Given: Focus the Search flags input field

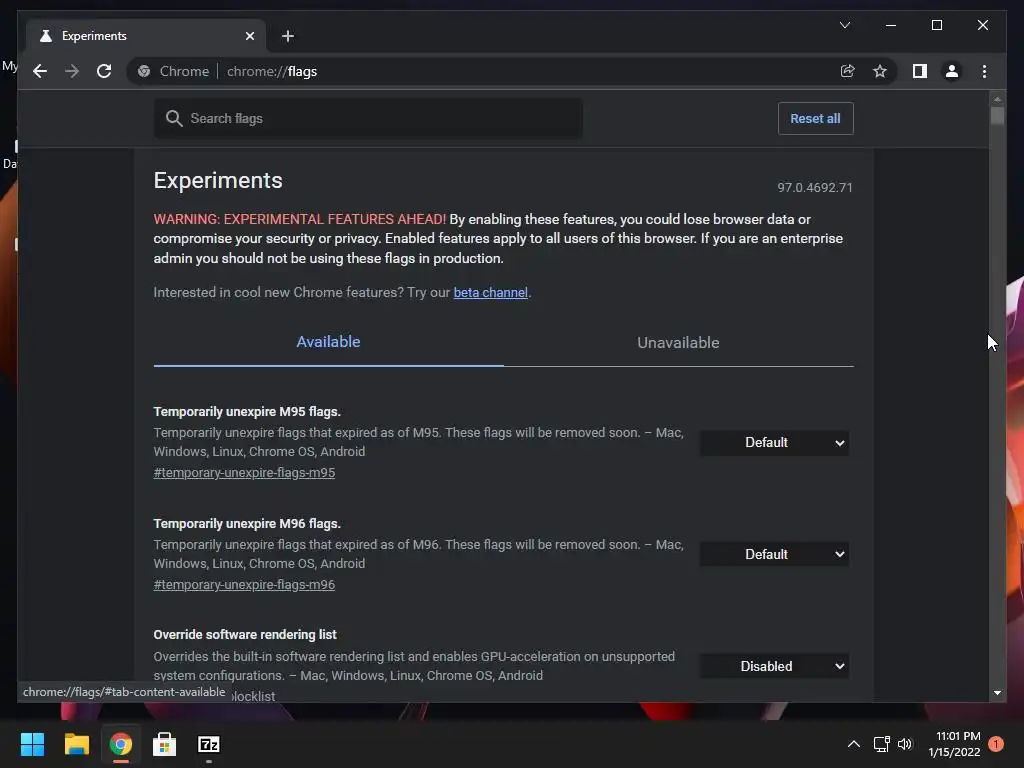Looking at the screenshot, I should [368, 118].
